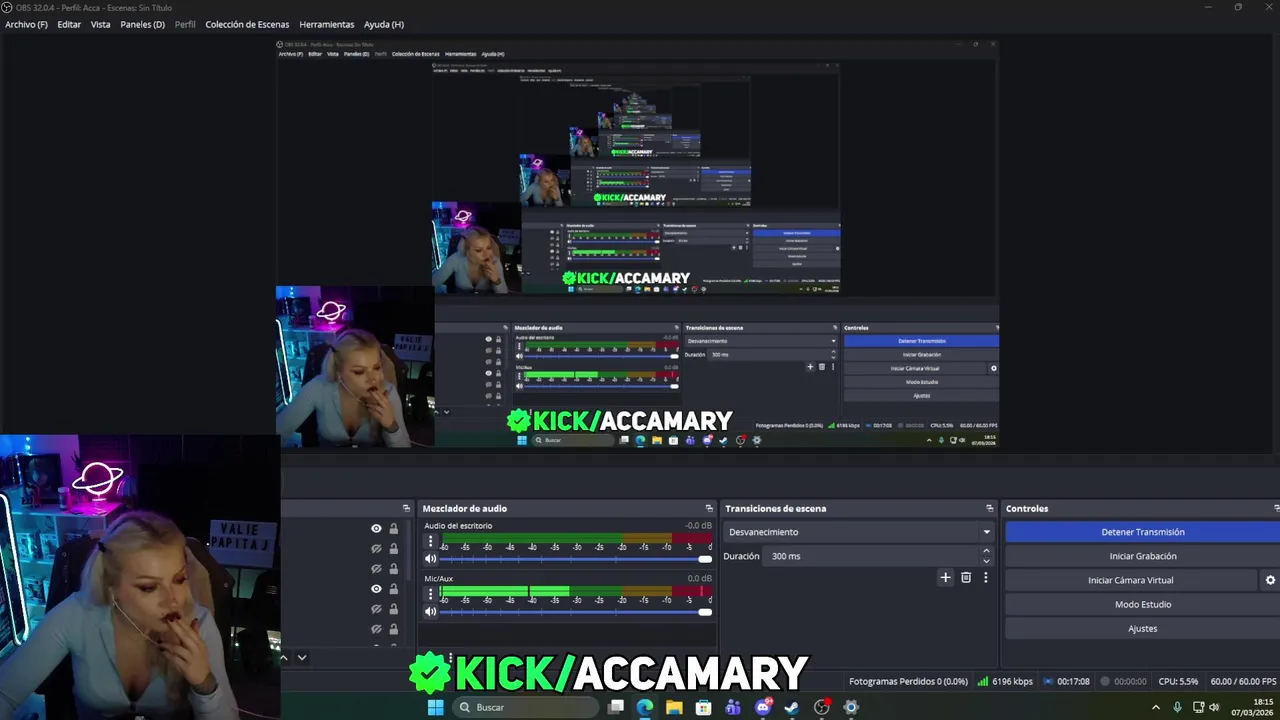Open Discord from taskbar
Image resolution: width=1280 pixels, height=720 pixels.
(x=764, y=707)
